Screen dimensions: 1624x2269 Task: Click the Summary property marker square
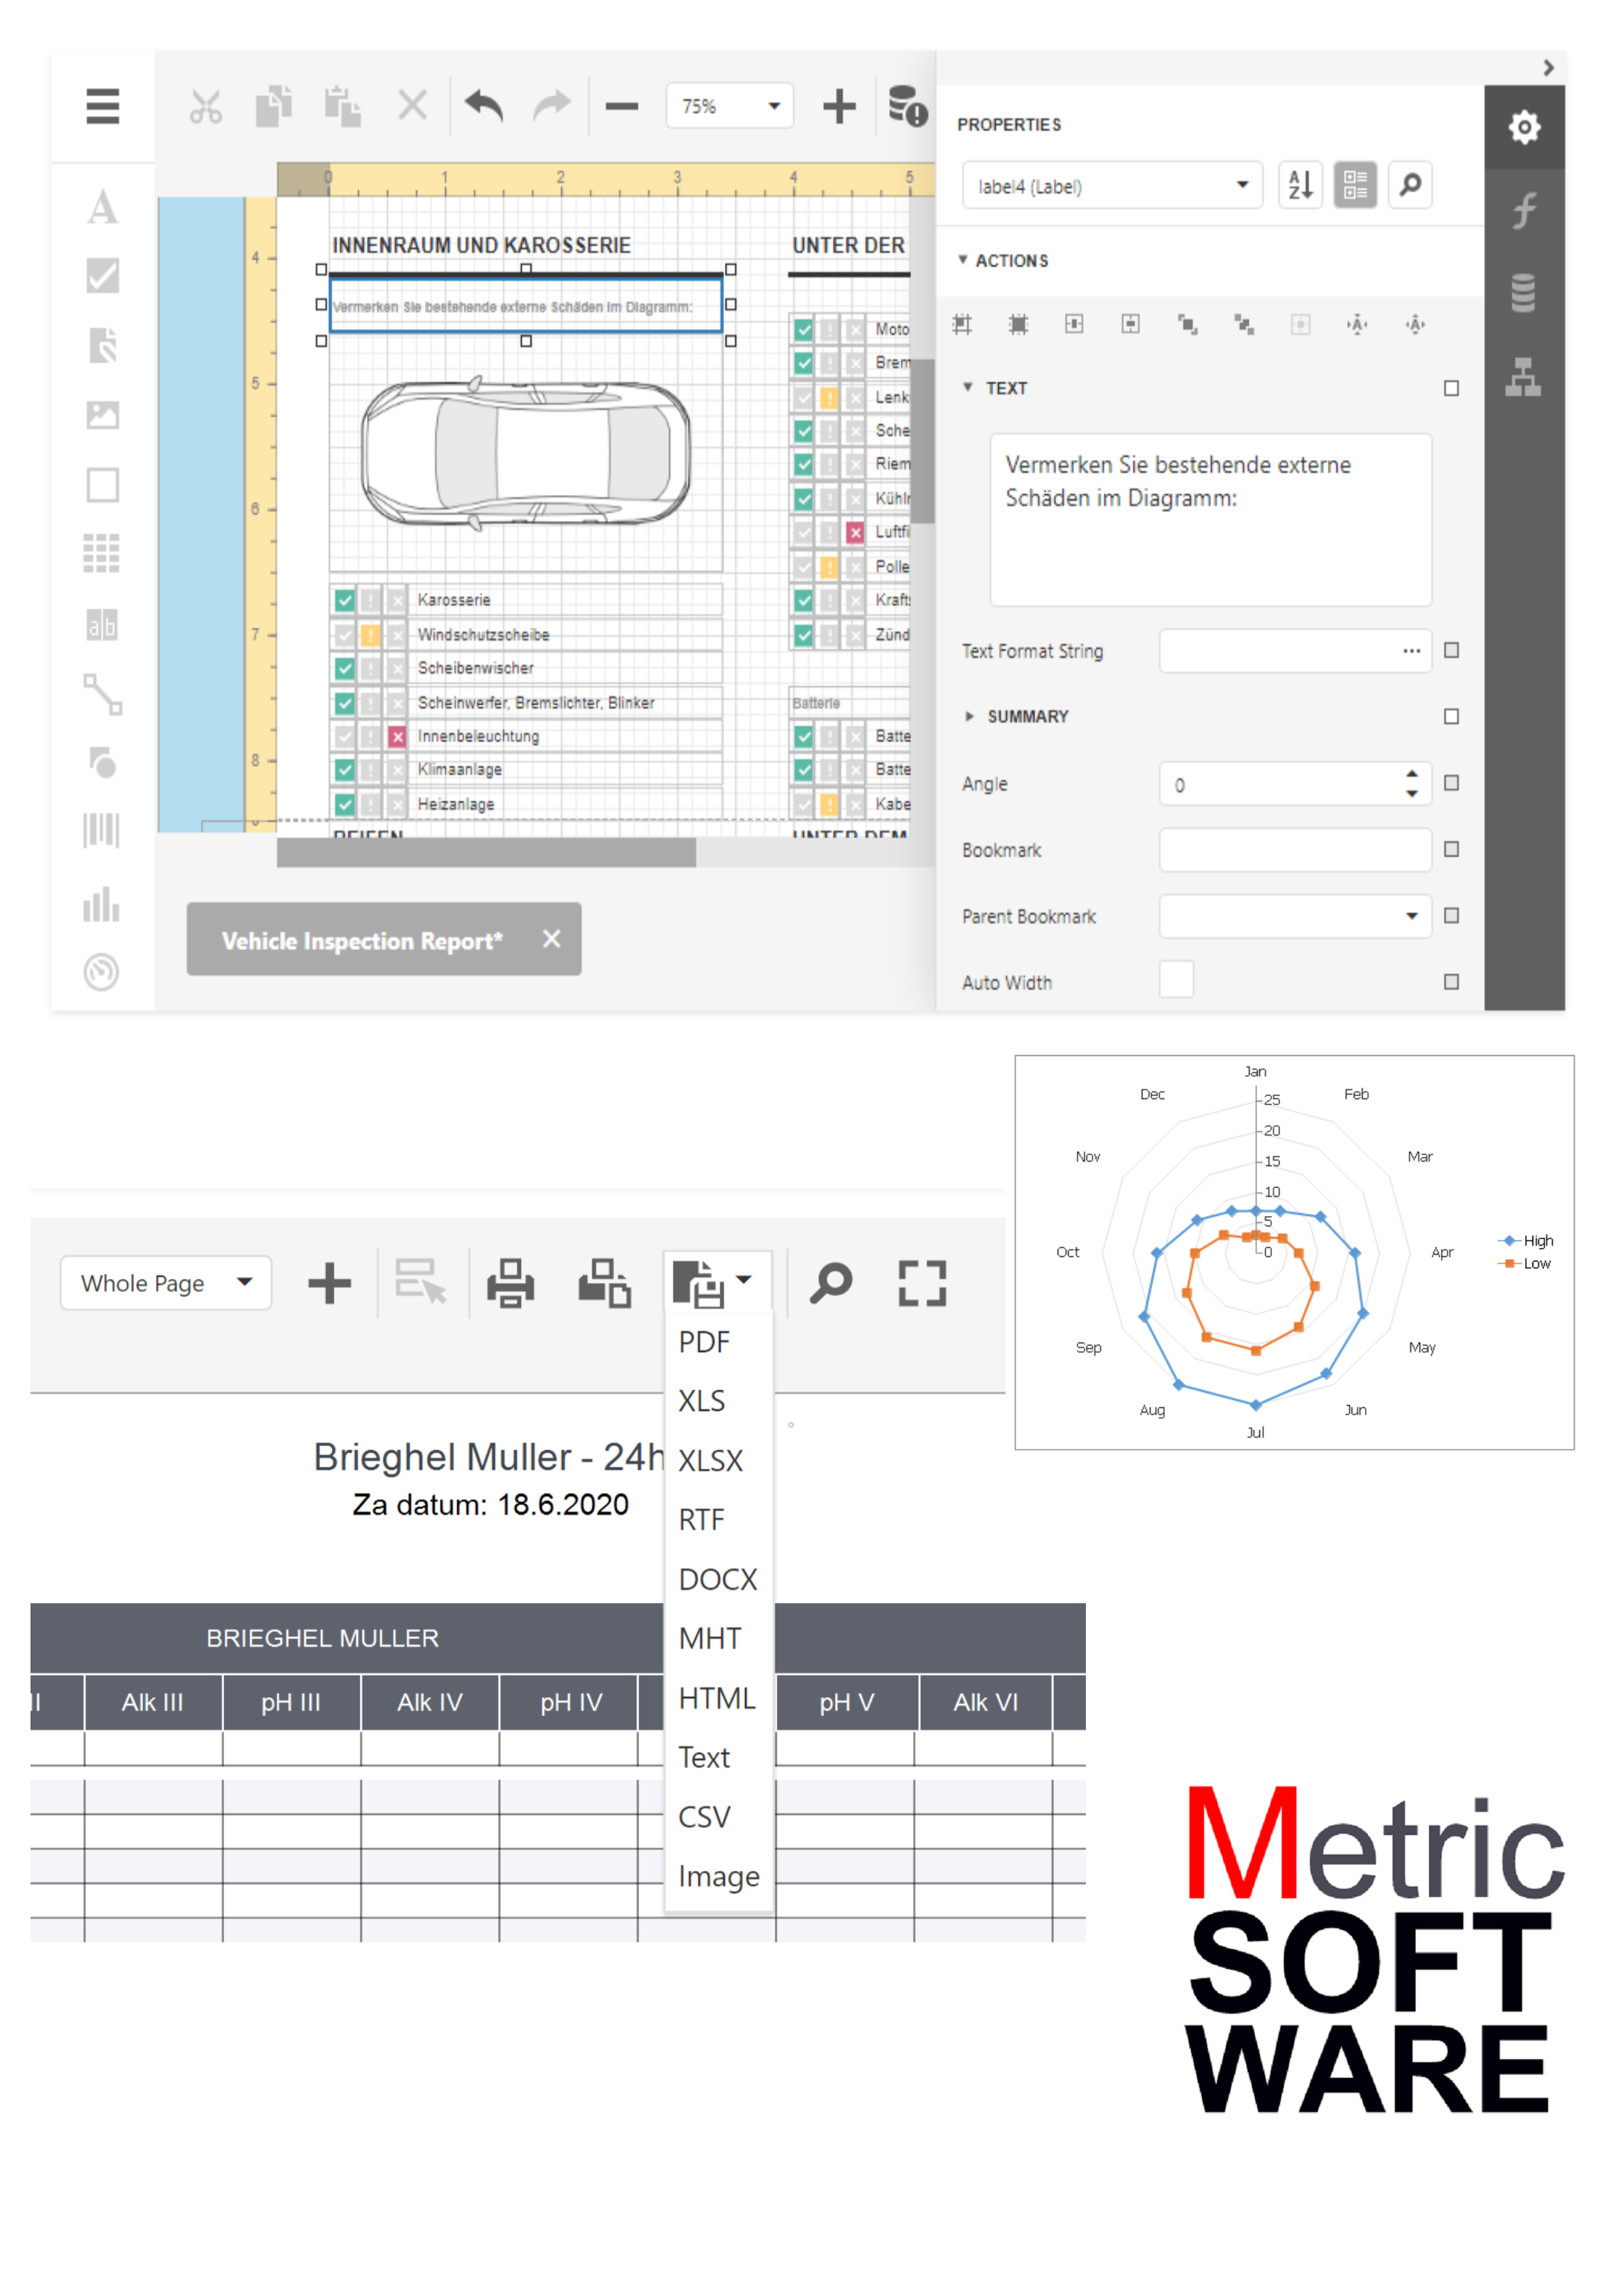(x=1451, y=716)
